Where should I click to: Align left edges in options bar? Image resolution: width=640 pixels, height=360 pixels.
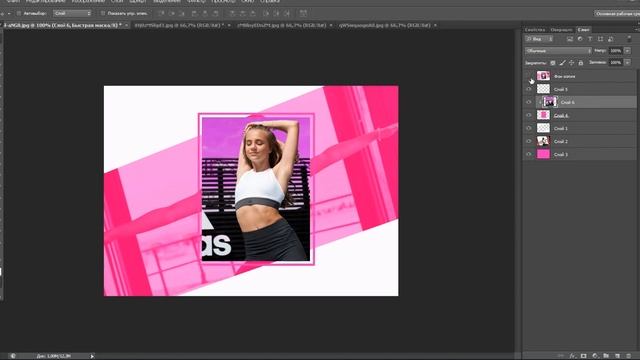(194, 13)
